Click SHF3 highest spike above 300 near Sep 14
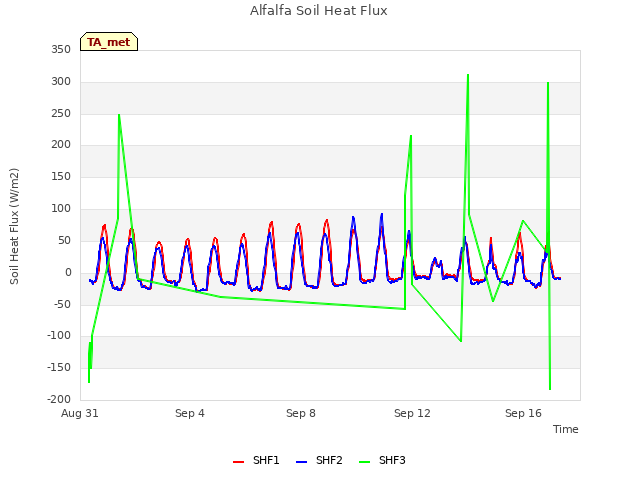This screenshot has height=480, width=640. (468, 75)
